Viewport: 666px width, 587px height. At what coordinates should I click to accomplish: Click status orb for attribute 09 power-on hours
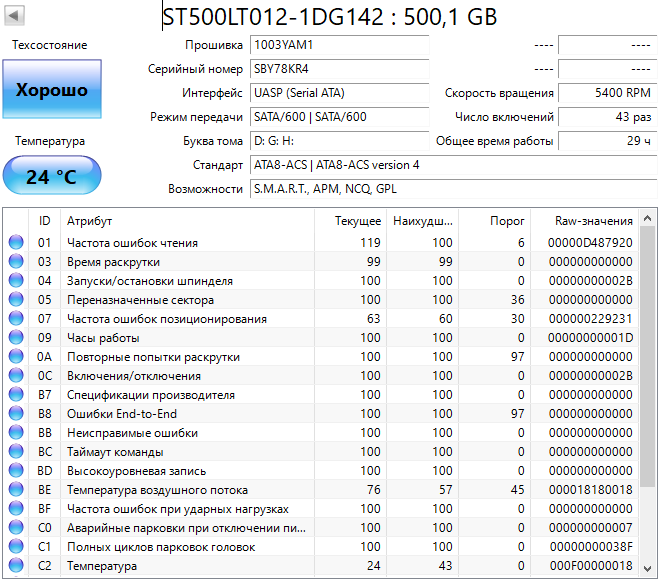16,337
